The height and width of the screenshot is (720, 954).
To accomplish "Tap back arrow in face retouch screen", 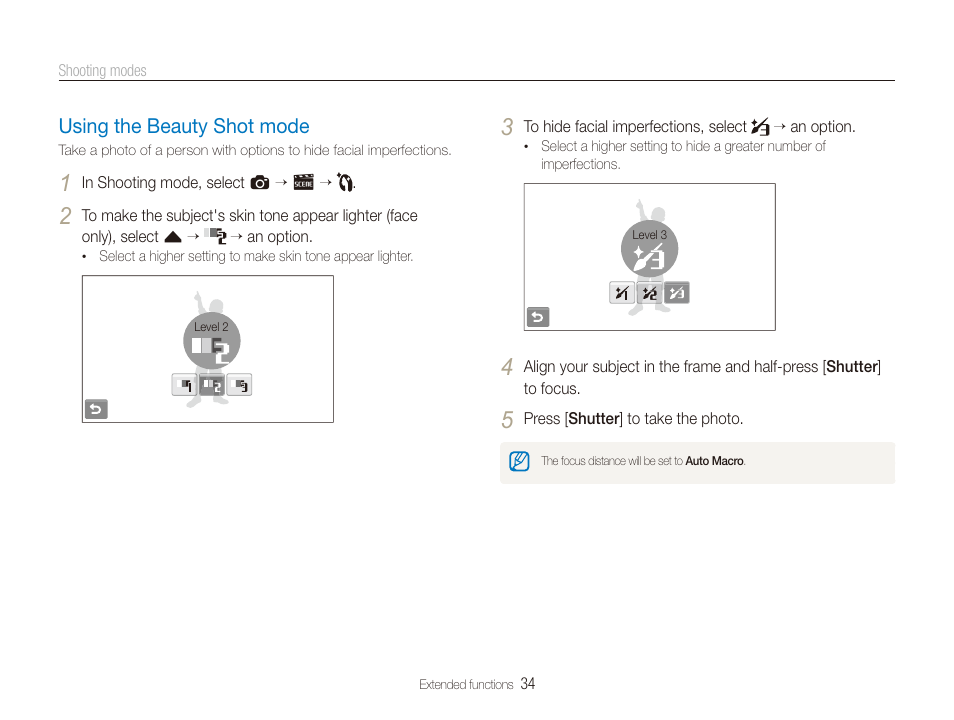I will click(x=538, y=317).
